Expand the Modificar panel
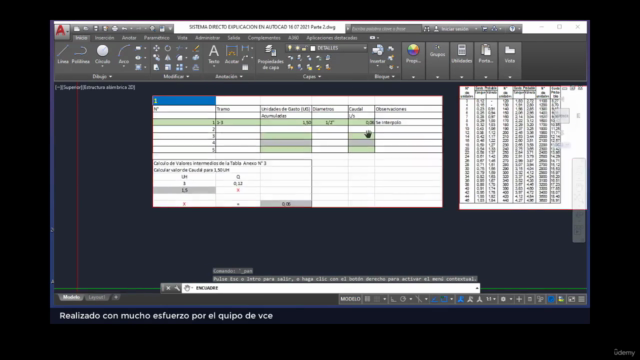Screen dimensions: 640x360 click(x=176, y=76)
